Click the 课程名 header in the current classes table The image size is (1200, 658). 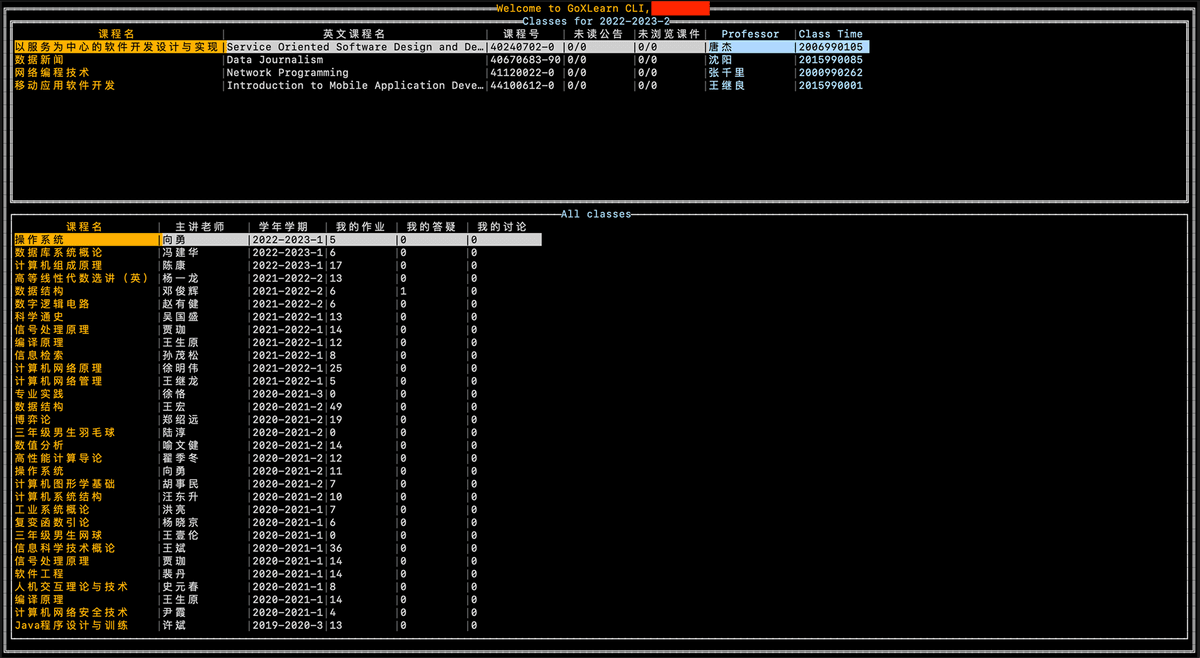[x=117, y=34]
